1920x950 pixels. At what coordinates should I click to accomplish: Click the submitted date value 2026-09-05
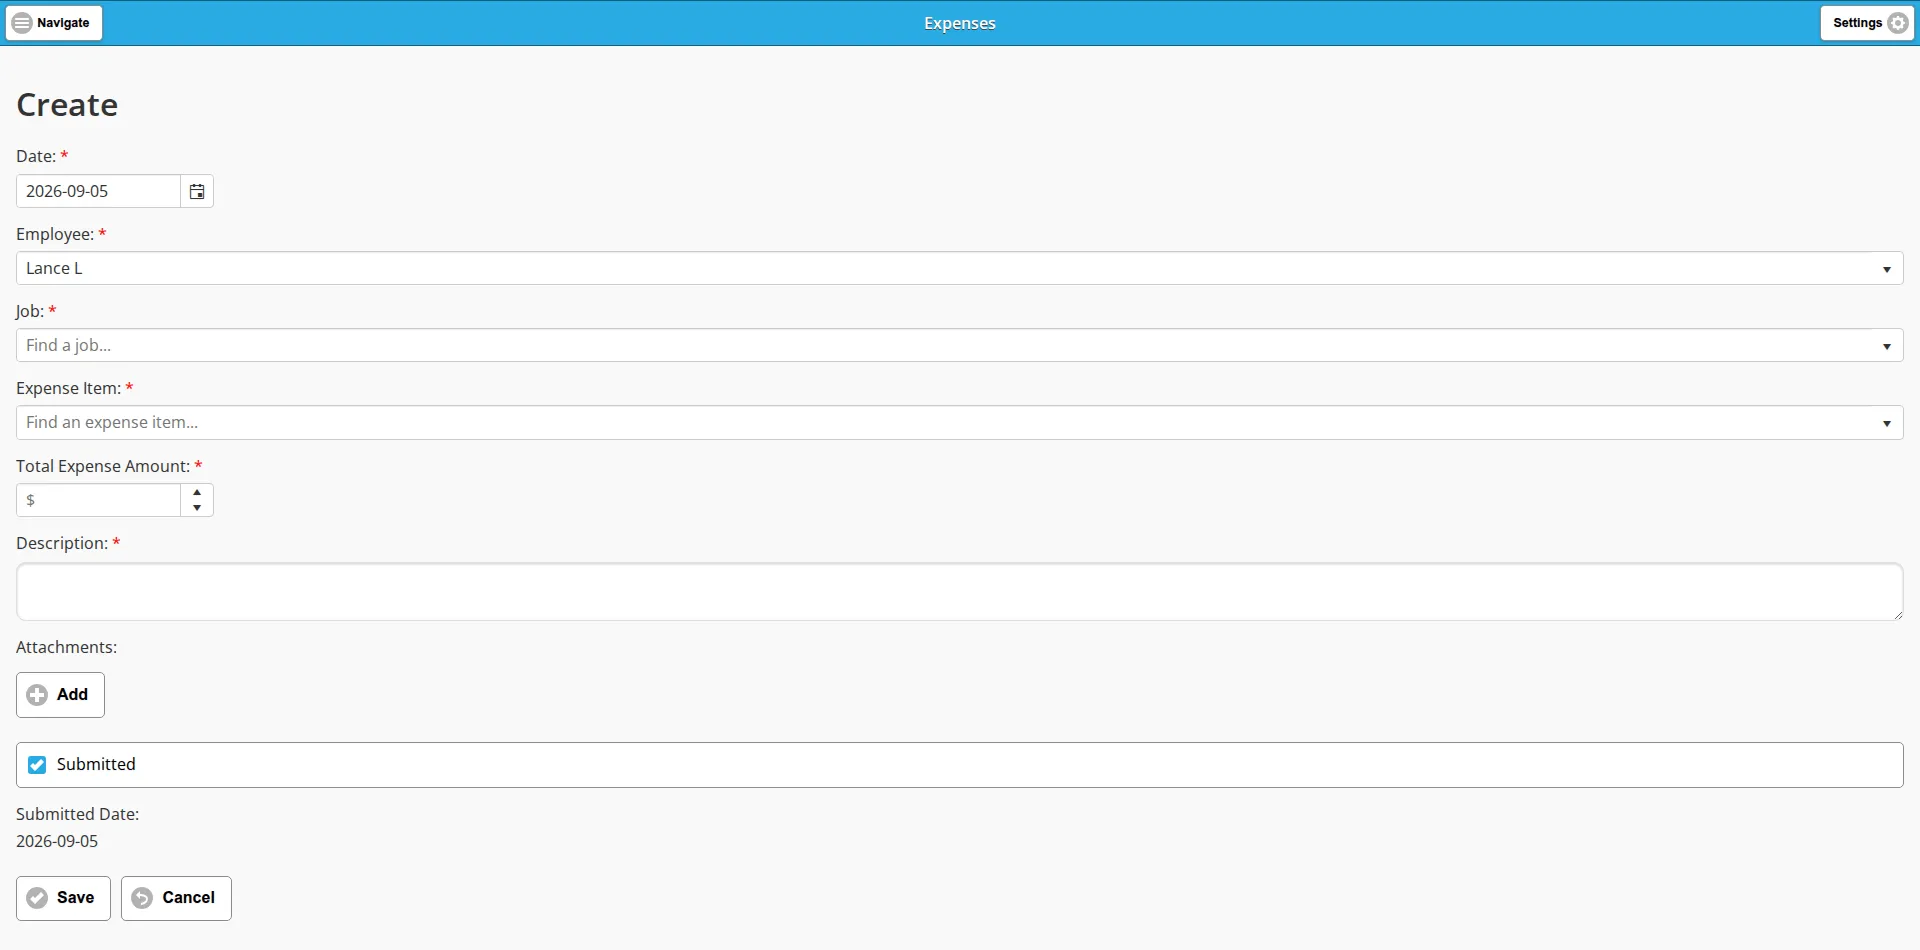coord(57,842)
